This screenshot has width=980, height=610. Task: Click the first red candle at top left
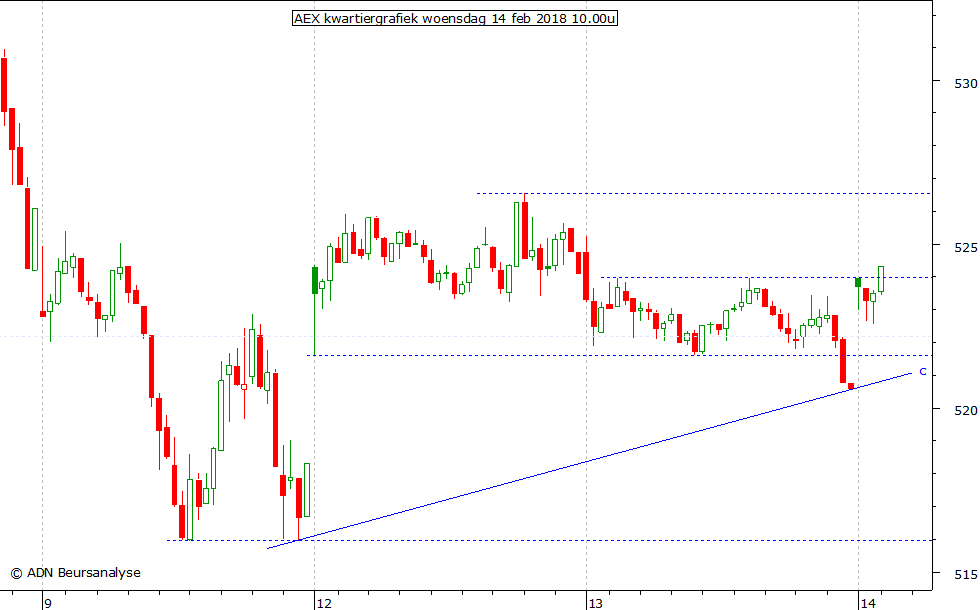tap(4, 84)
